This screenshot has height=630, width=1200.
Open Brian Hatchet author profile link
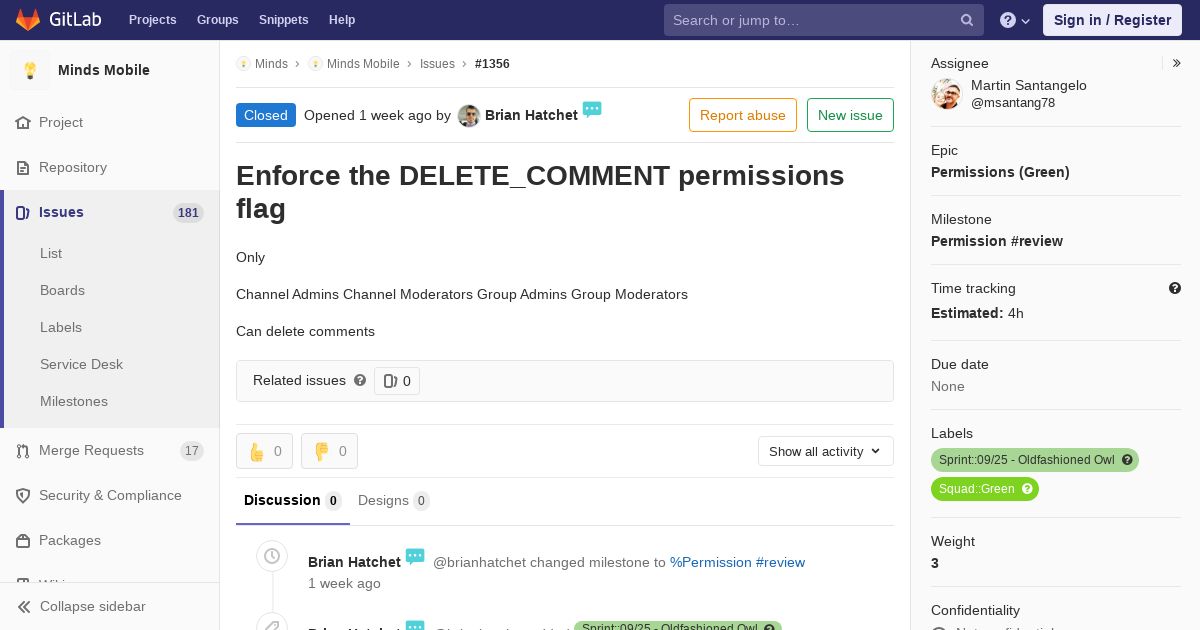pyautogui.click(x=531, y=115)
